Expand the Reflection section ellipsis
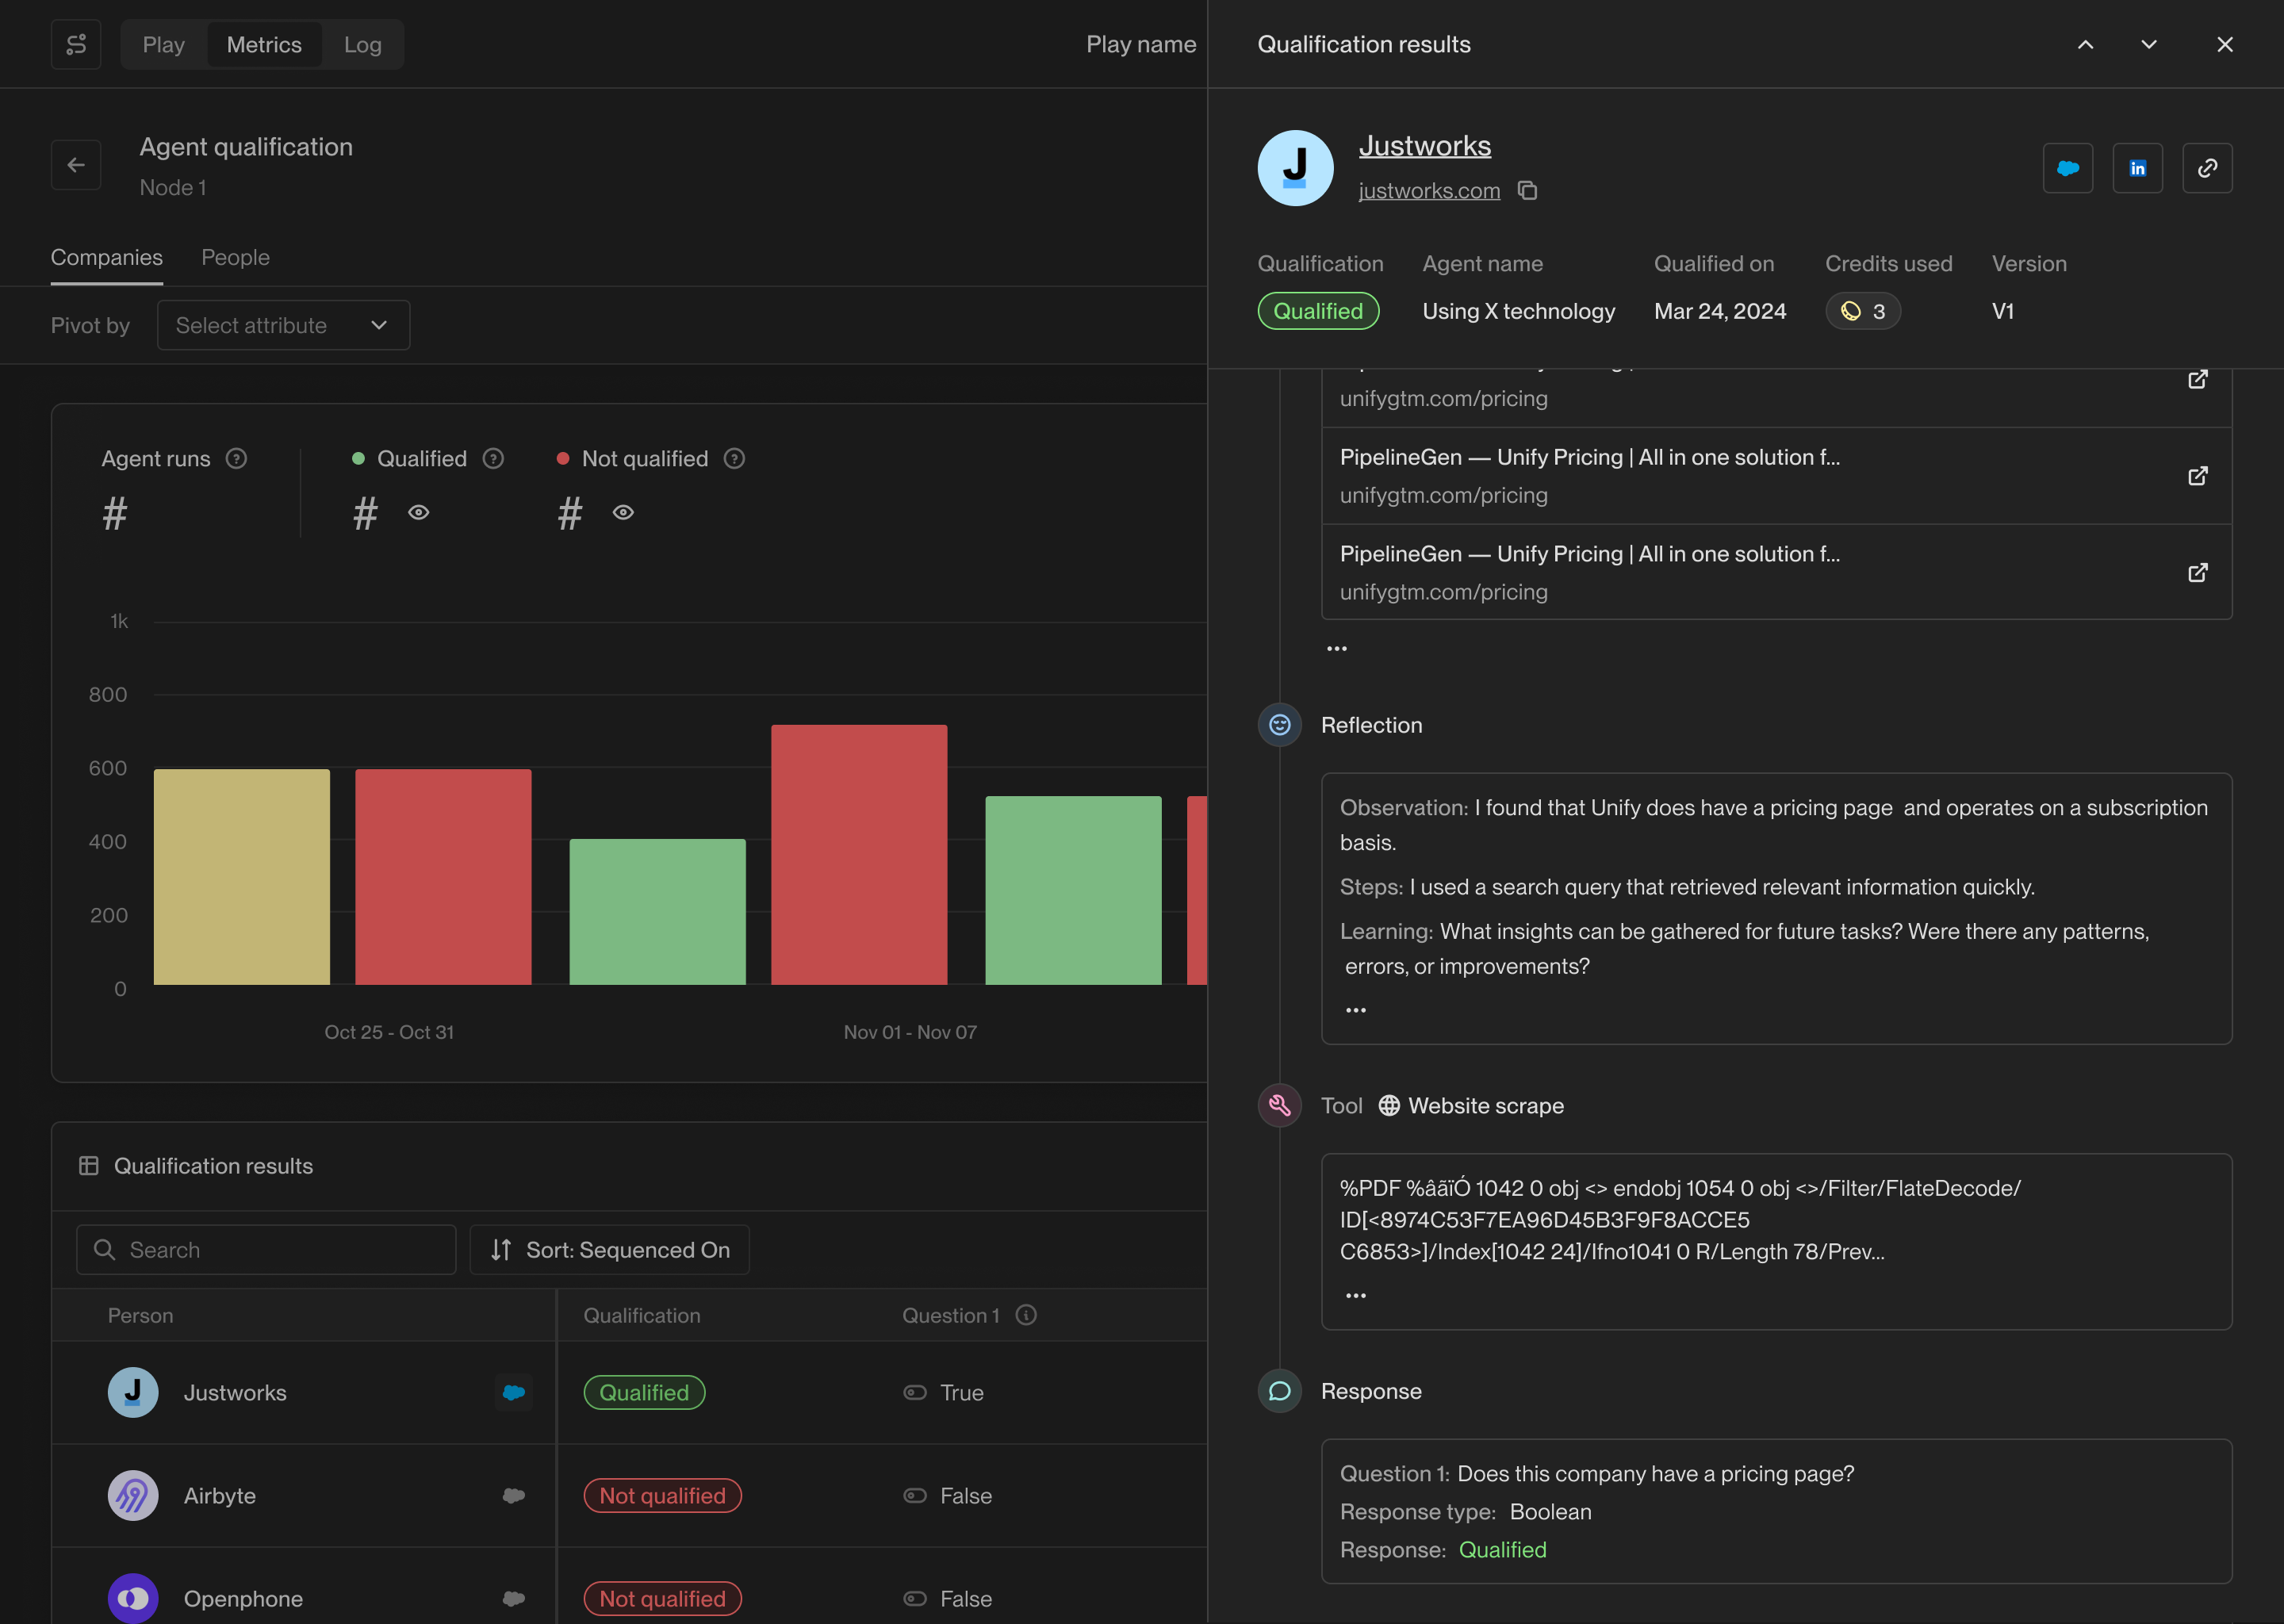2284x1624 pixels. tap(1355, 1010)
